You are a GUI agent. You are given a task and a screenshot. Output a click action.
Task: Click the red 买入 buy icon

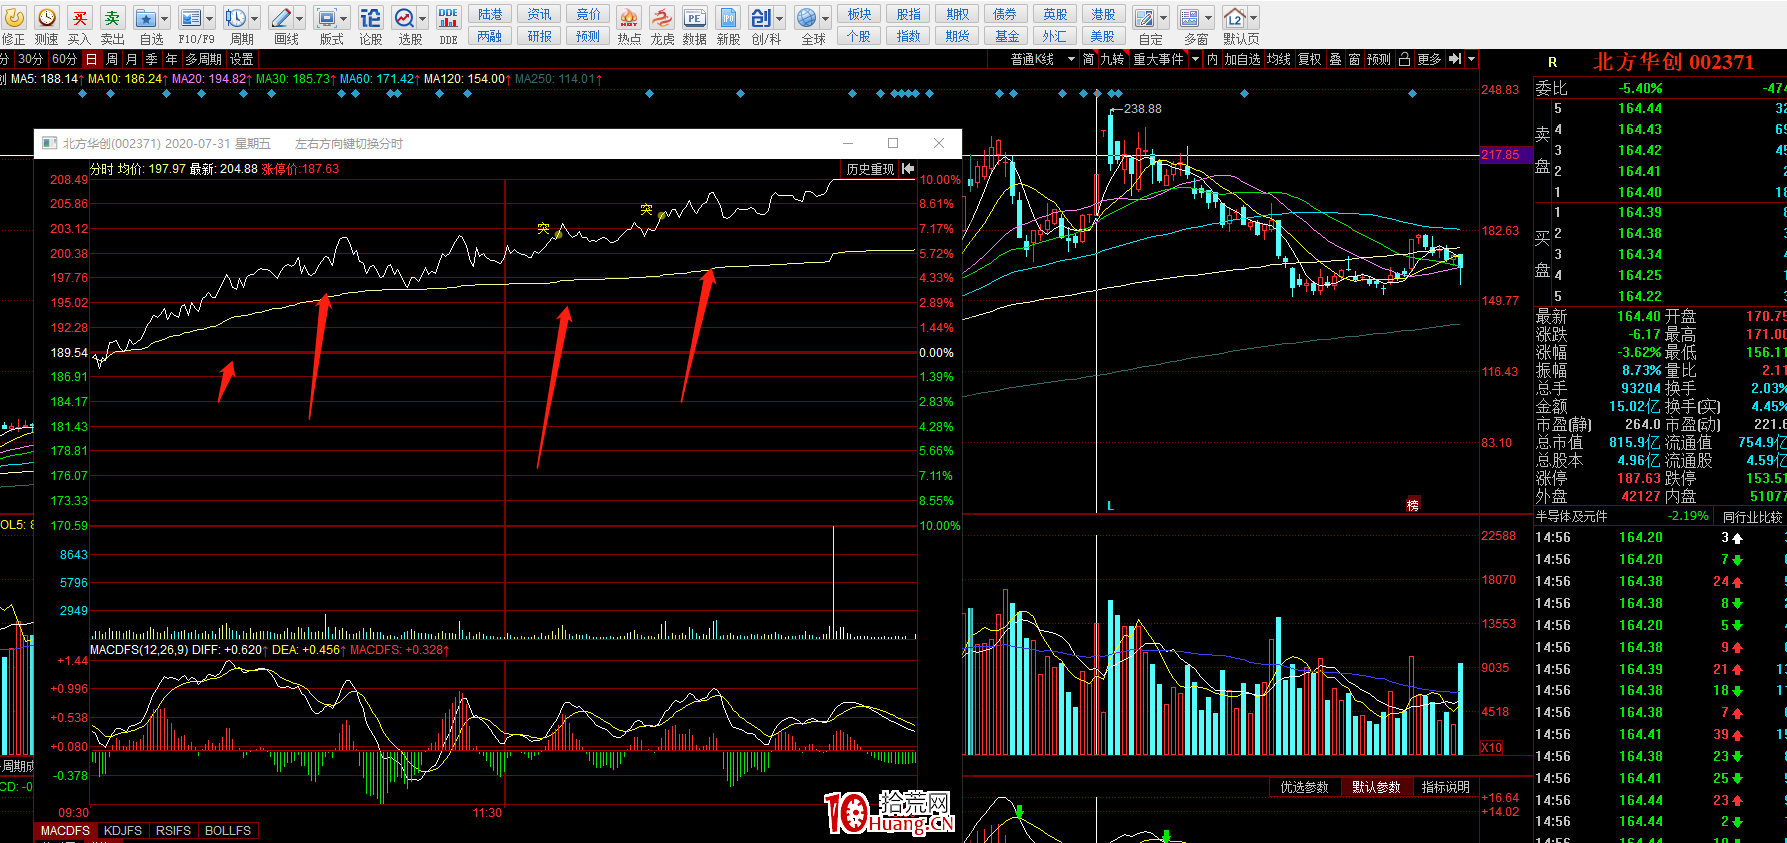coord(80,18)
